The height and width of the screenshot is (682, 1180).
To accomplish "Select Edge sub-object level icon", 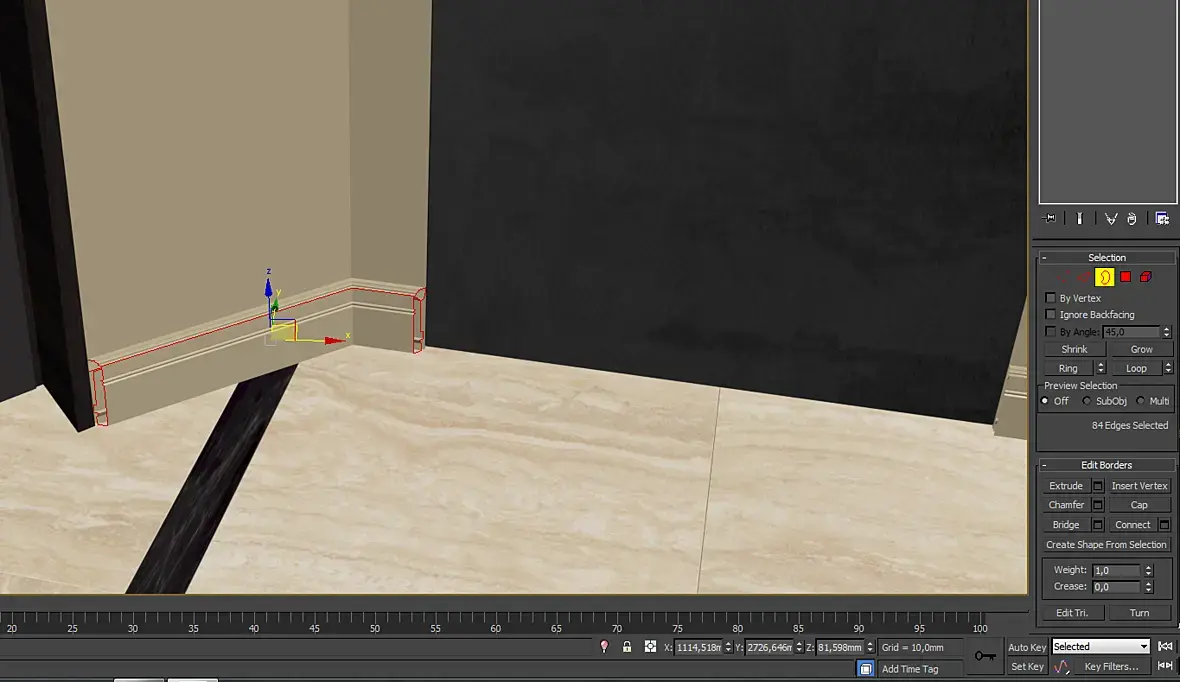I will (x=1084, y=277).
